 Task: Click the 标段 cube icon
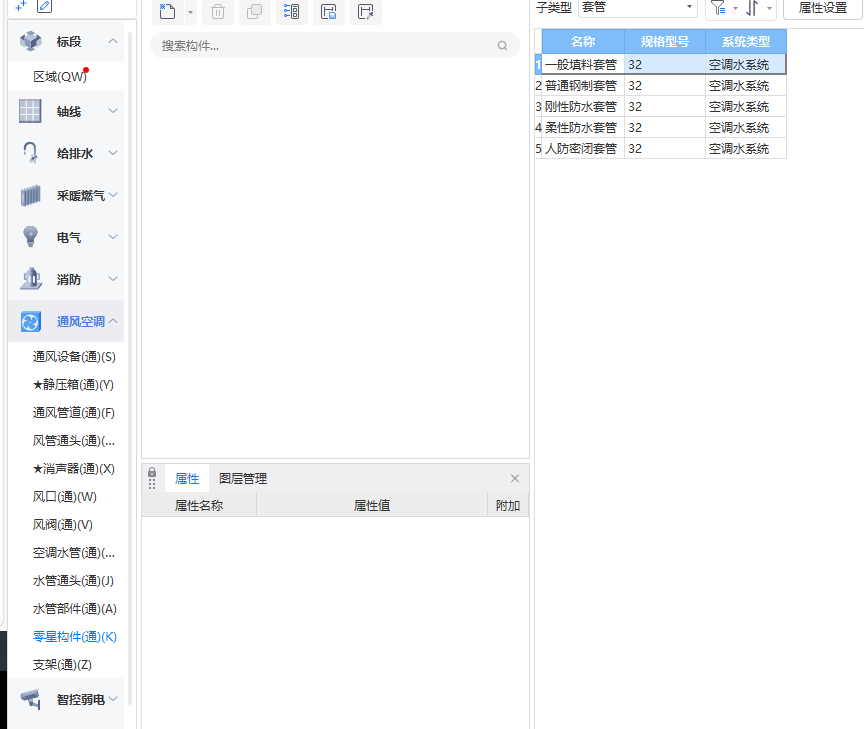click(30, 41)
